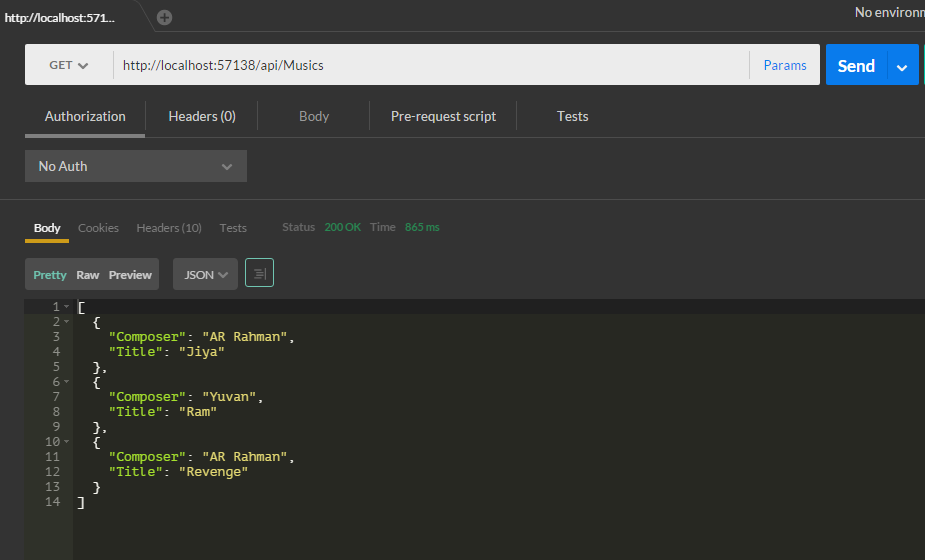Image resolution: width=925 pixels, height=560 pixels.
Task: Click the "Revenge" title value
Action: point(213,472)
